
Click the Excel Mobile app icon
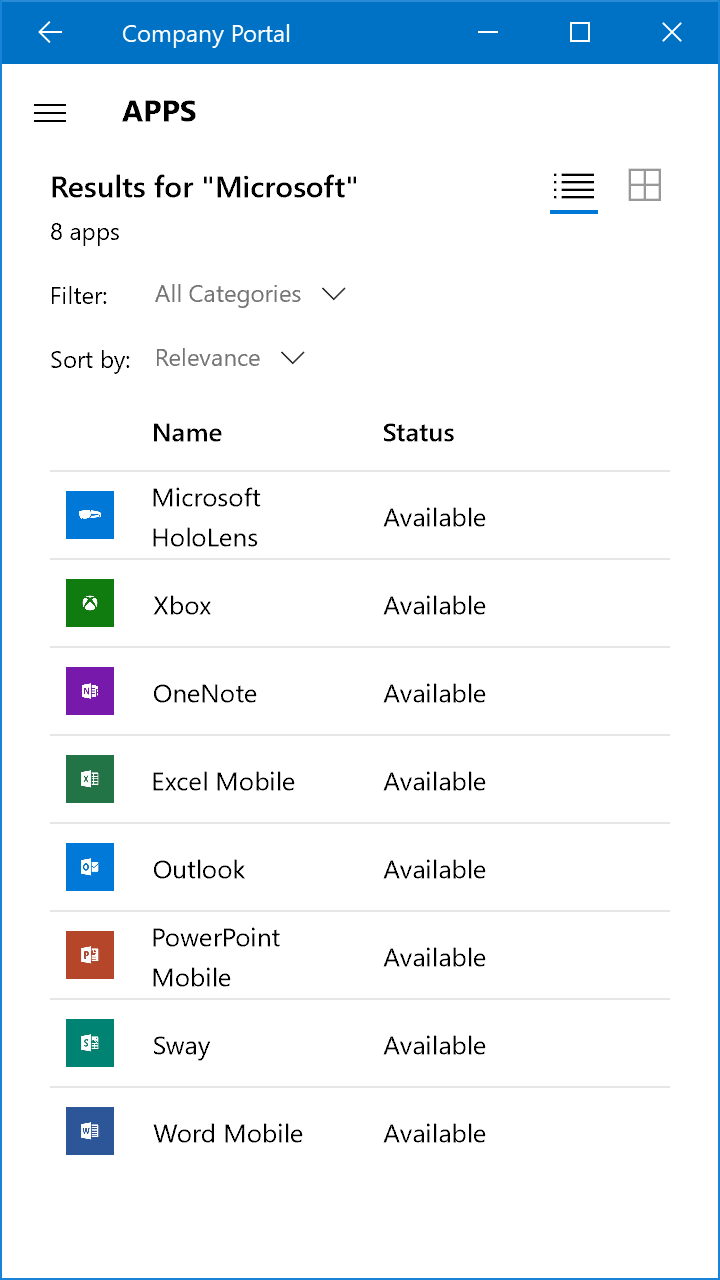tap(90, 779)
